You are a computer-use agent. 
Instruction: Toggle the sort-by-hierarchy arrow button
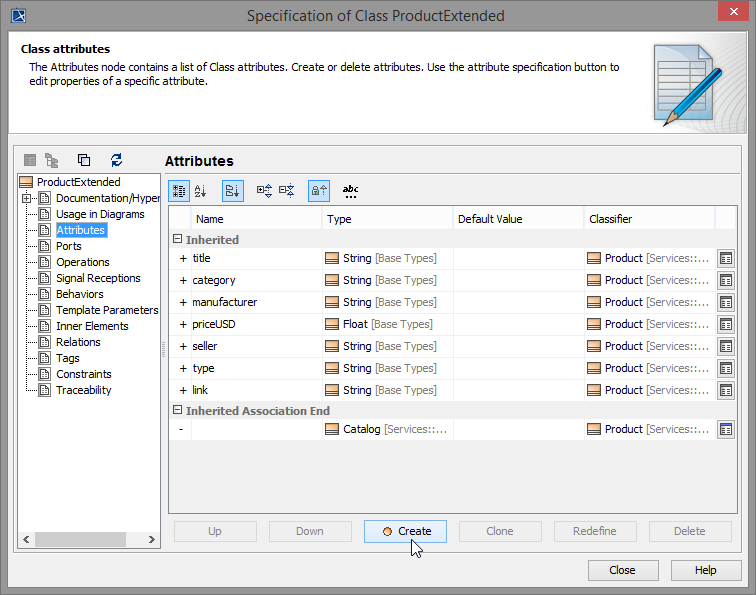[232, 190]
